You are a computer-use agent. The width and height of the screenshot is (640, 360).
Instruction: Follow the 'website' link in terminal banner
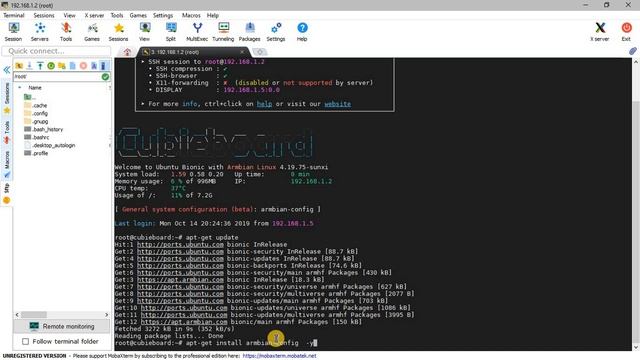[x=338, y=104]
